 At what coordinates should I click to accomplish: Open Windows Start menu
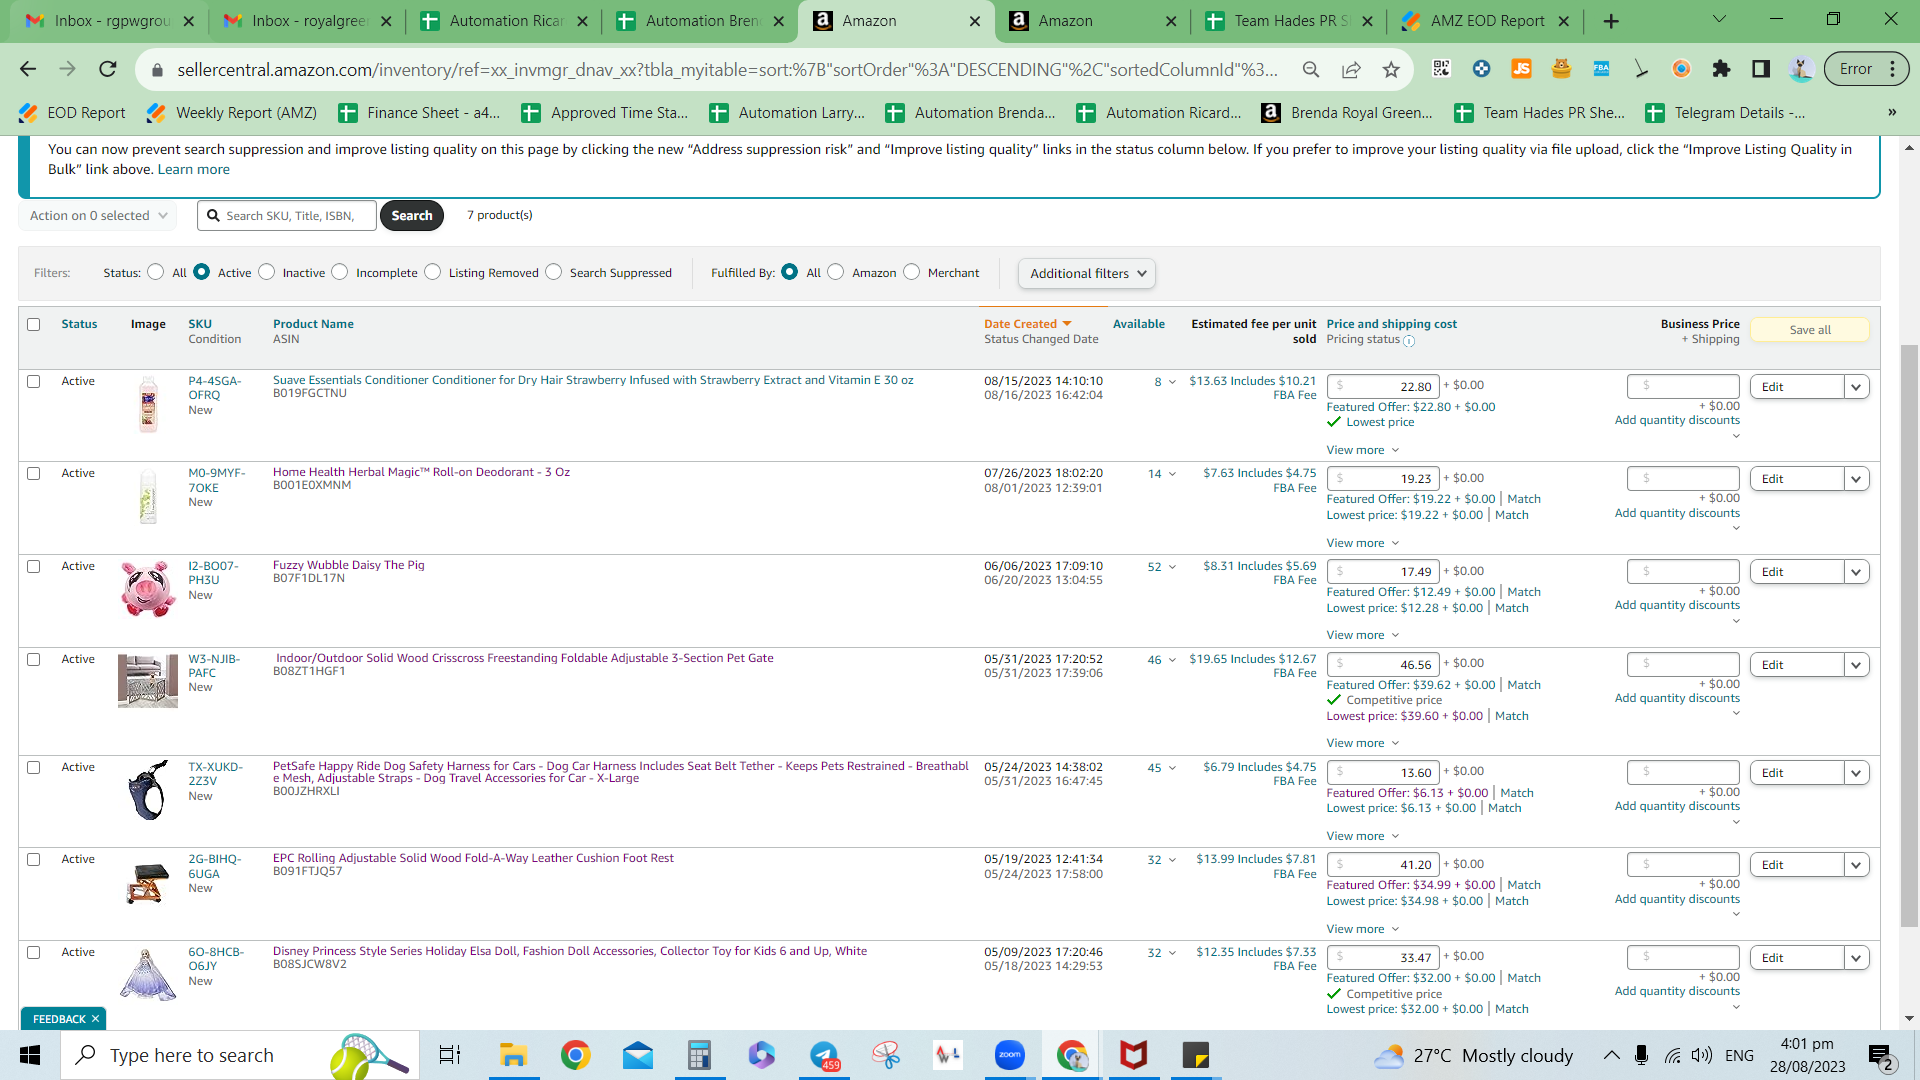(x=30, y=1055)
